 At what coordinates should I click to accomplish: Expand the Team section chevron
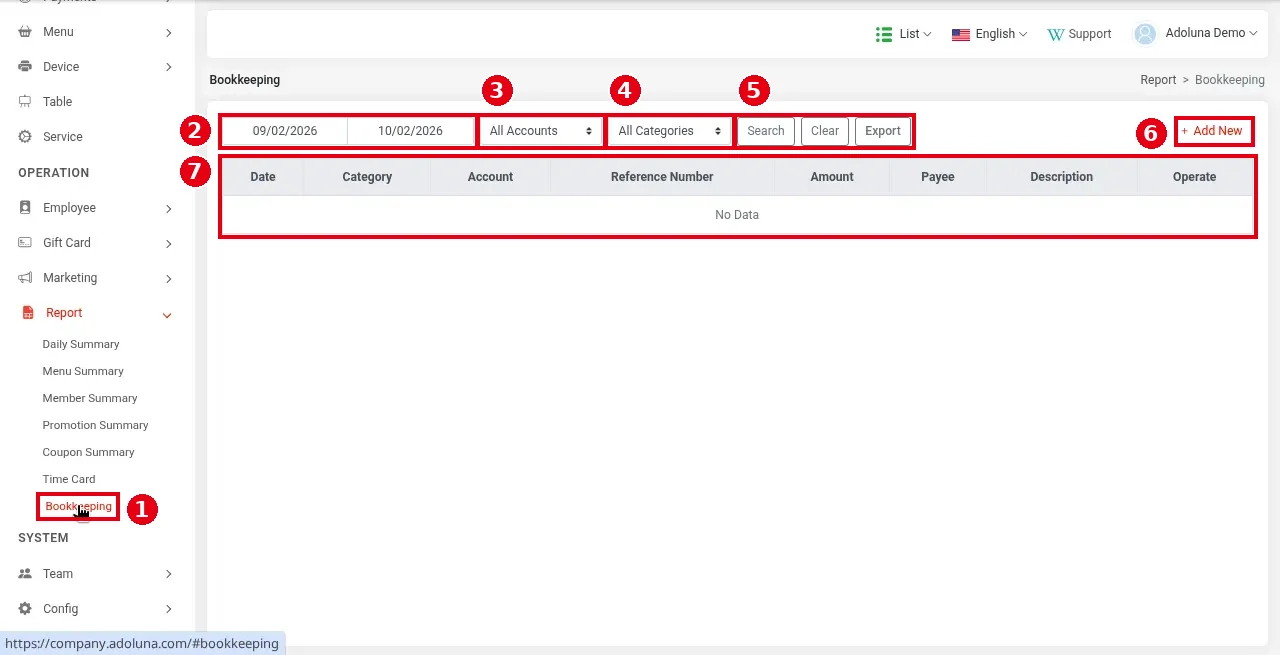pyautogui.click(x=169, y=574)
